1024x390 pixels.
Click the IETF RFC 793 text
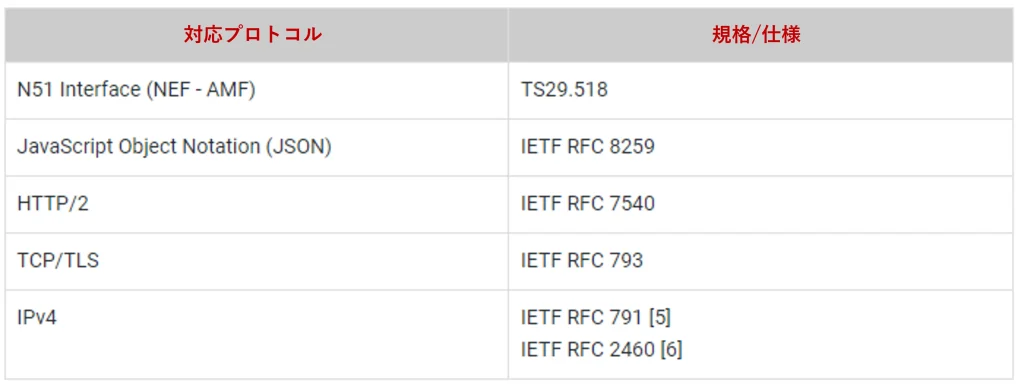[581, 261]
